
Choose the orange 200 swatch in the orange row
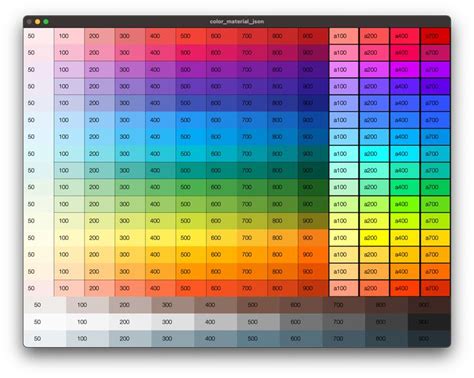pos(100,271)
